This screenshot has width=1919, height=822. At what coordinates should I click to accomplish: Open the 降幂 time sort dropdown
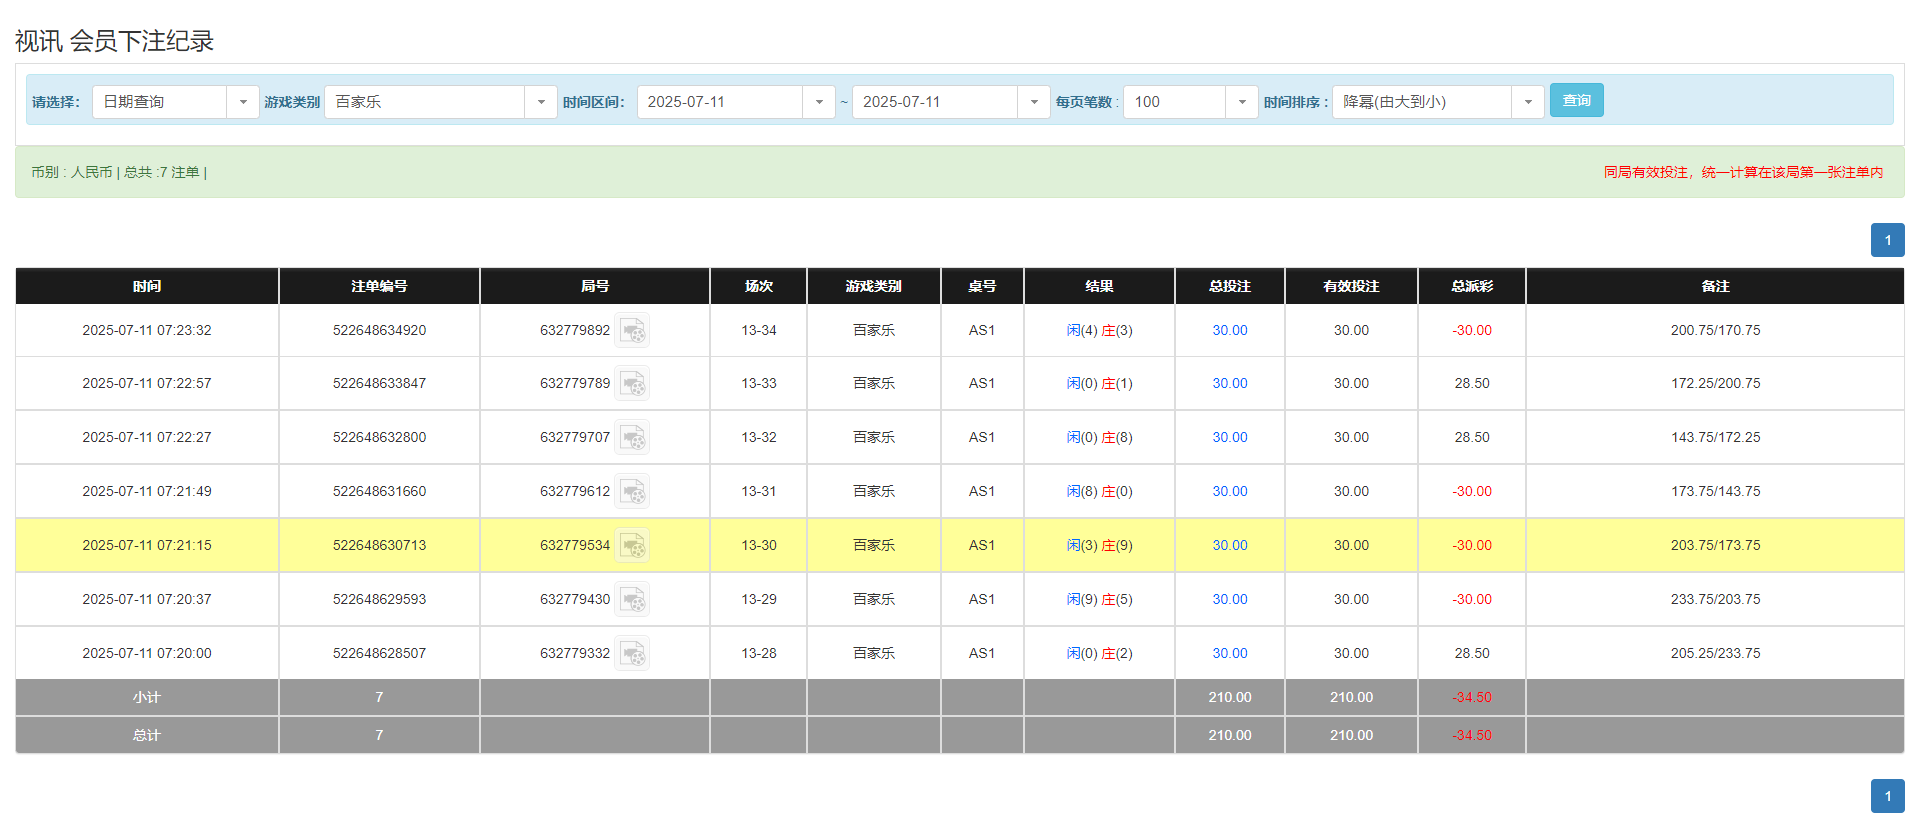click(x=1527, y=102)
